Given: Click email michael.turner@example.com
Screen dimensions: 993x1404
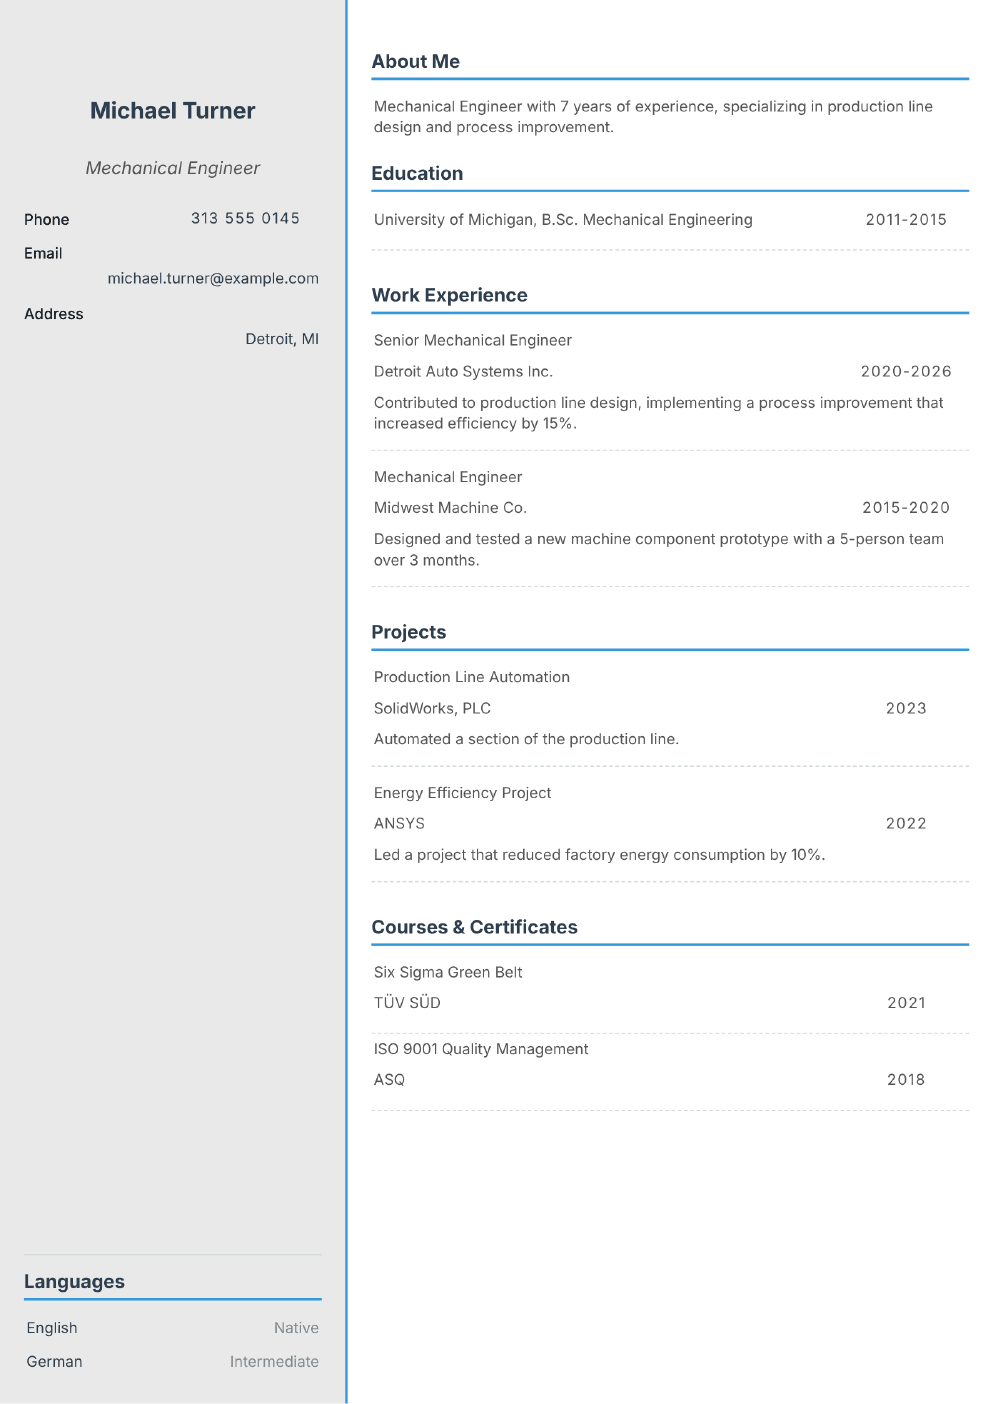Looking at the screenshot, I should [213, 278].
